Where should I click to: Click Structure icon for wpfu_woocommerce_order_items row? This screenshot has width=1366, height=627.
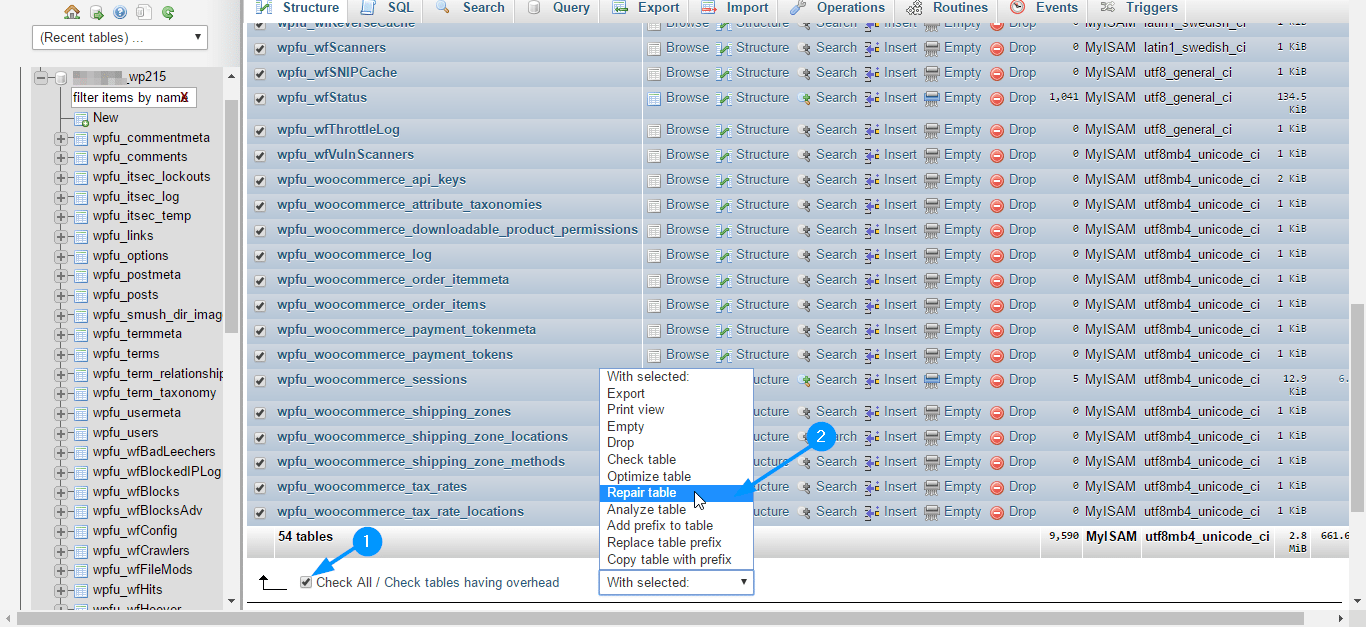coord(725,305)
